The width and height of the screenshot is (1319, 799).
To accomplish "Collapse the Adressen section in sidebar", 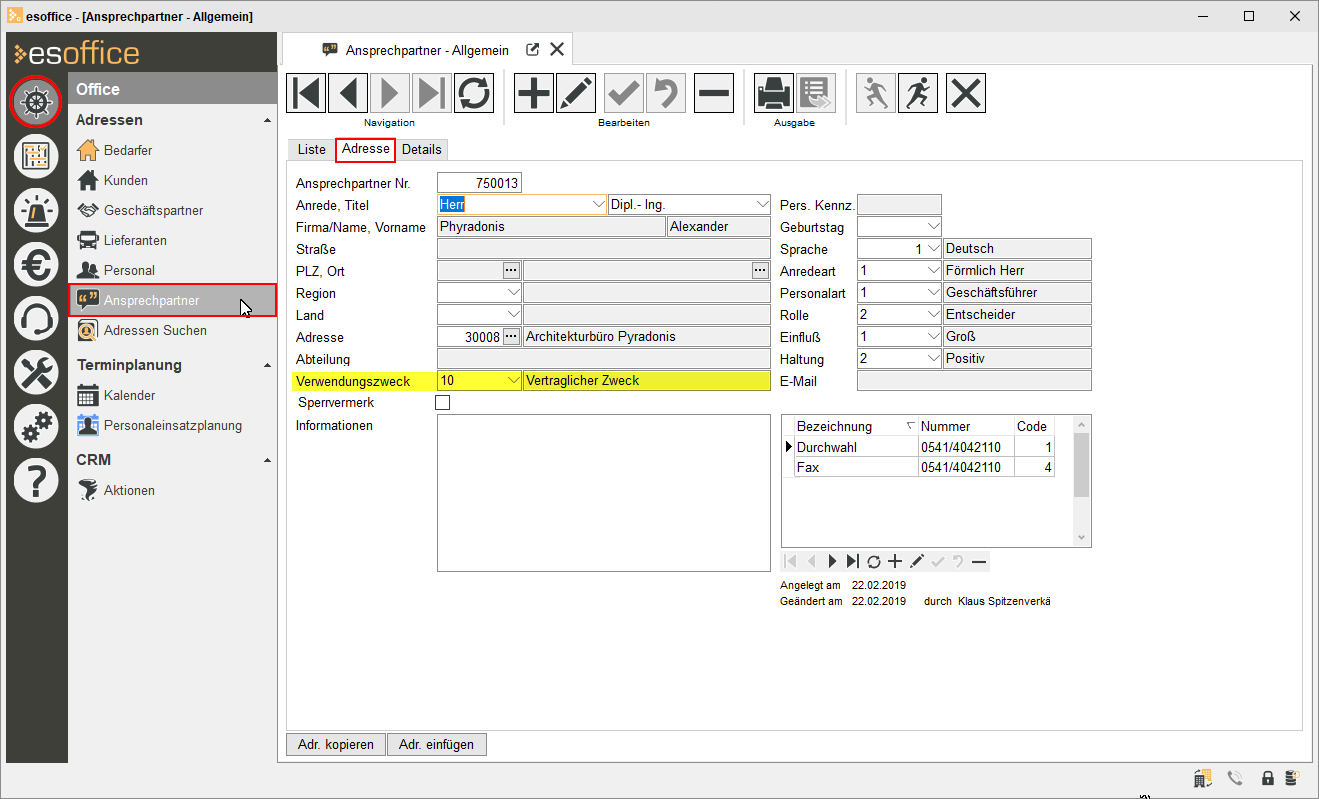I will point(267,120).
